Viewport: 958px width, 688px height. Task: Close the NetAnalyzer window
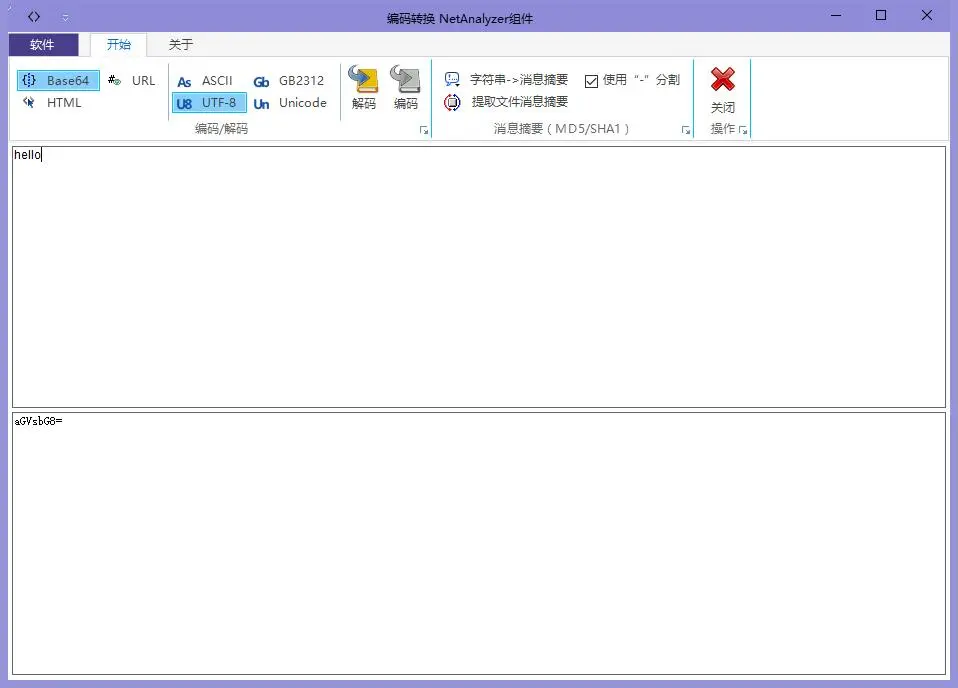[926, 15]
